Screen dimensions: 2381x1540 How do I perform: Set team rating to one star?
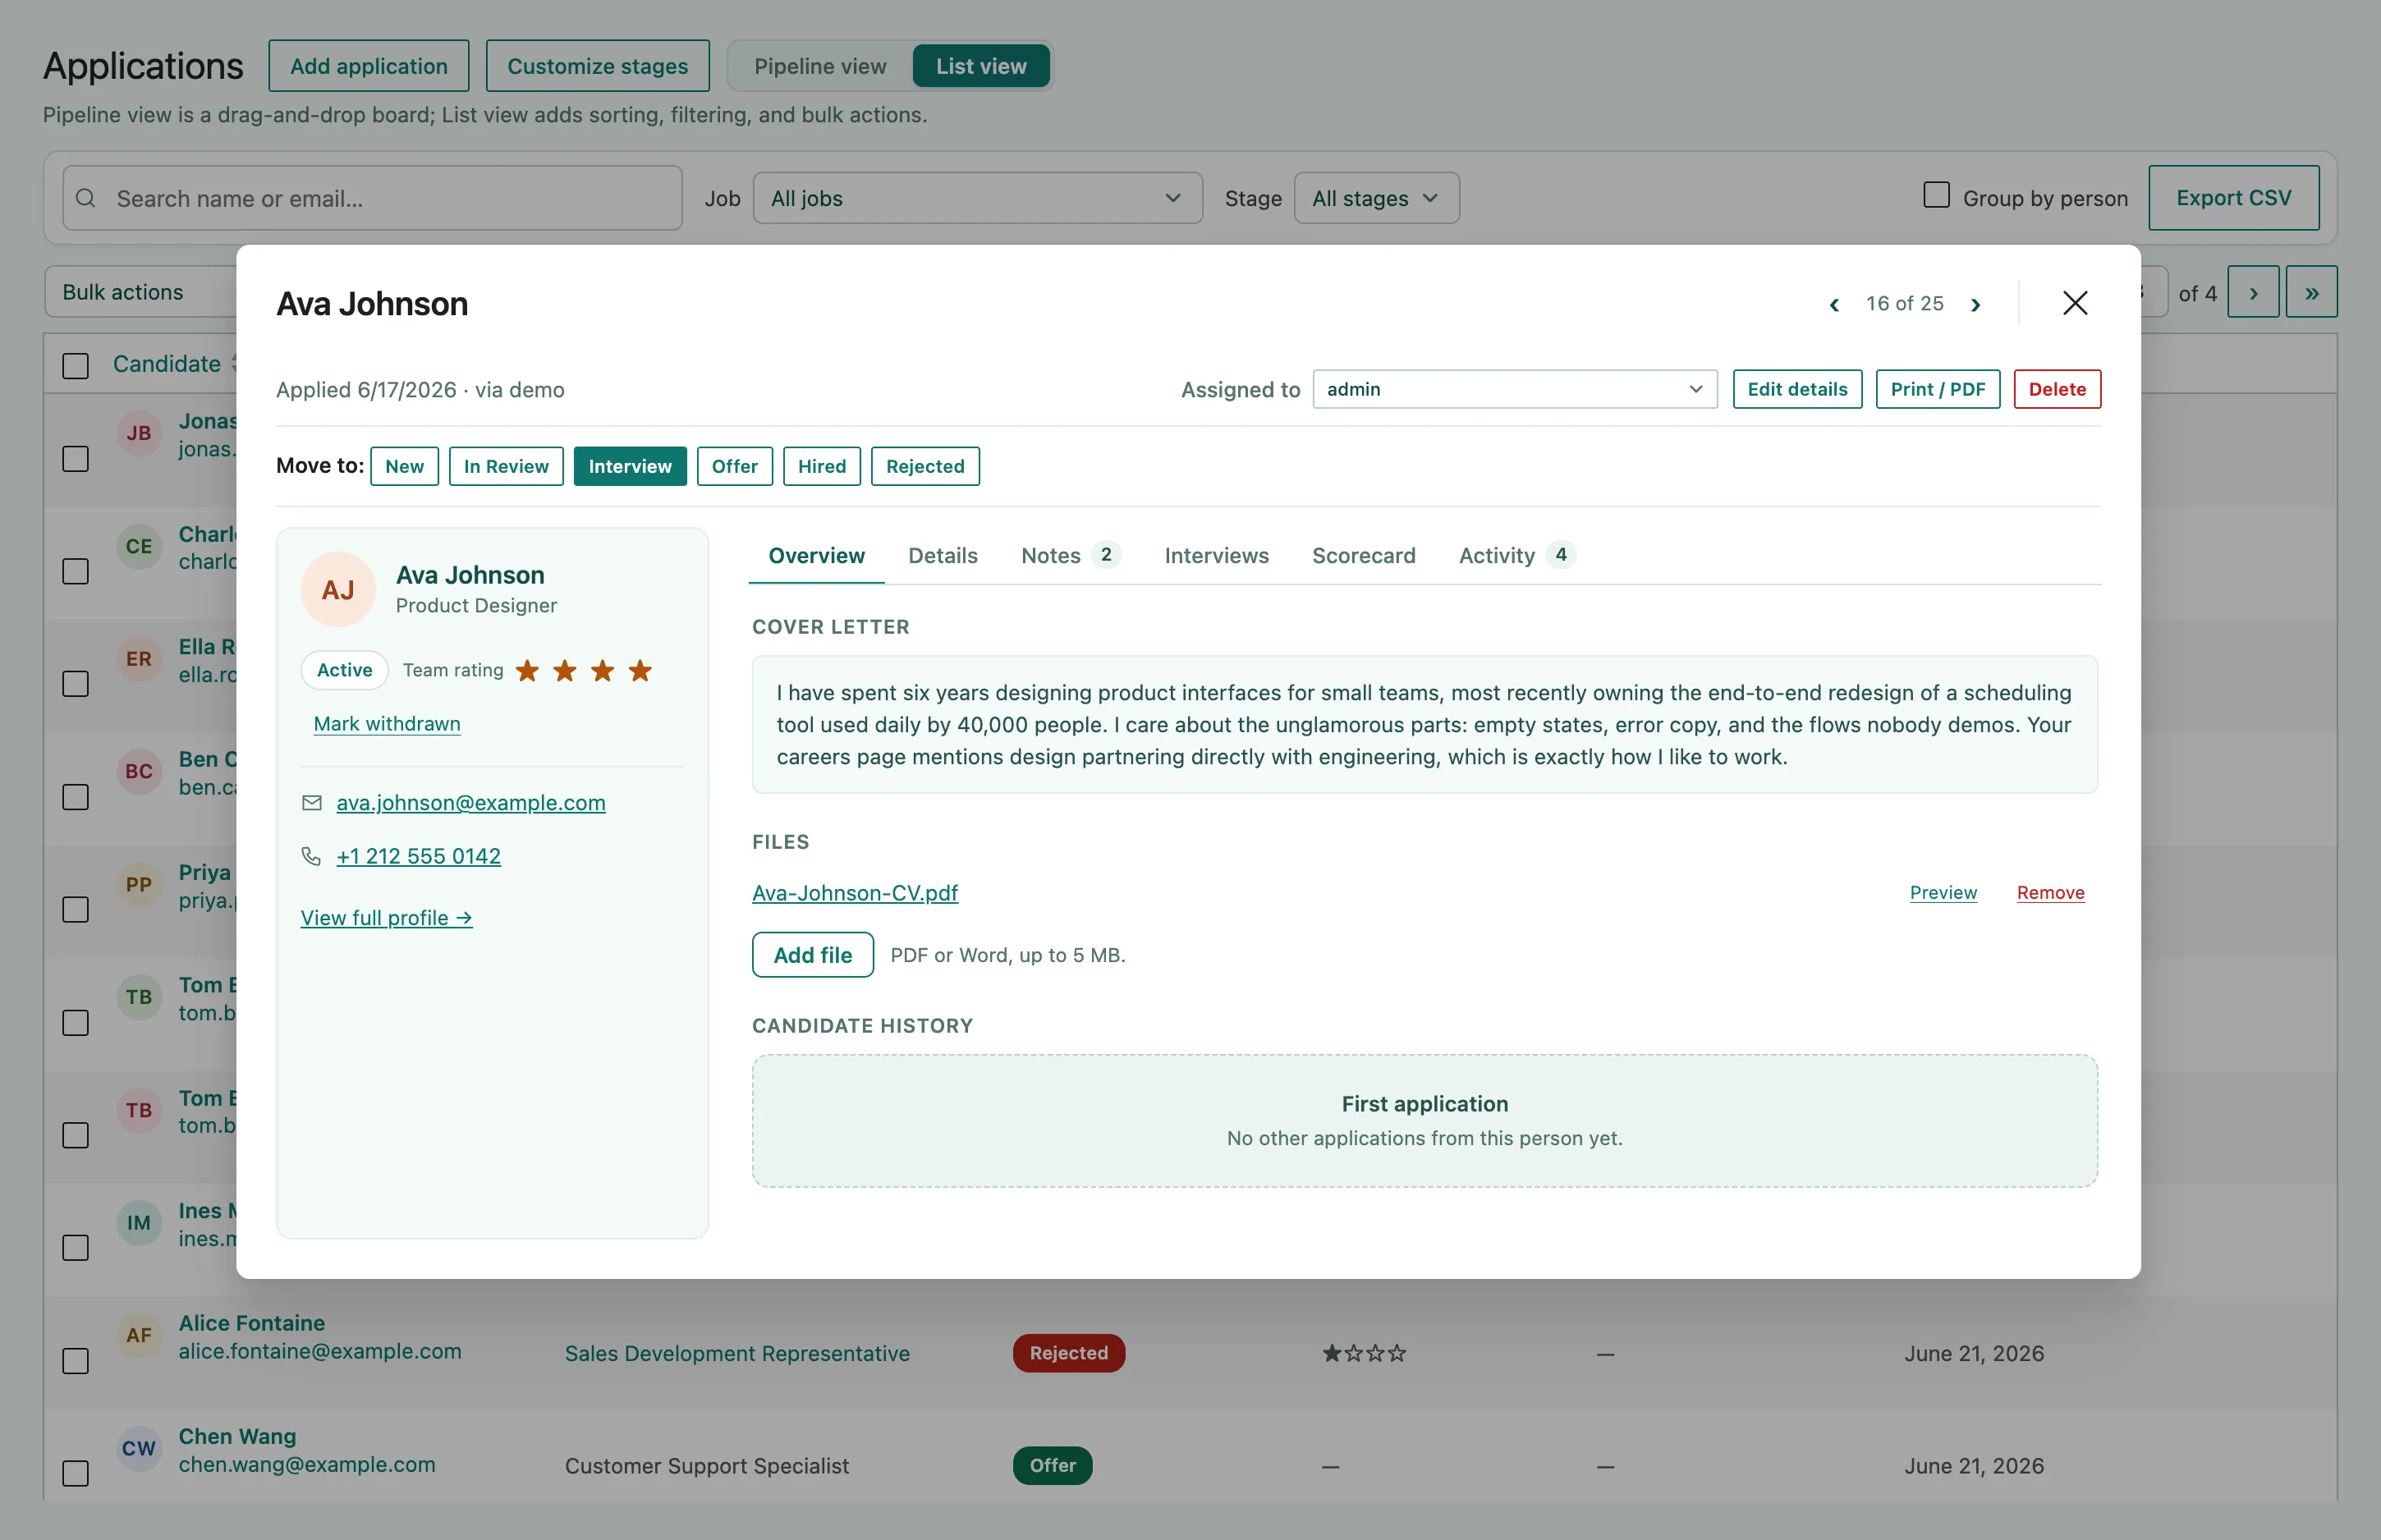527,670
